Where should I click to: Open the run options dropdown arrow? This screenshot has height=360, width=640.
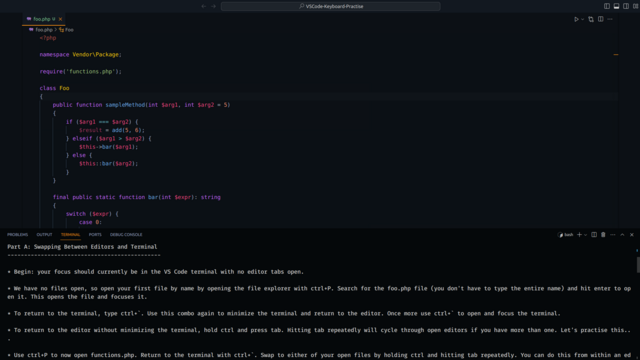(x=582, y=19)
